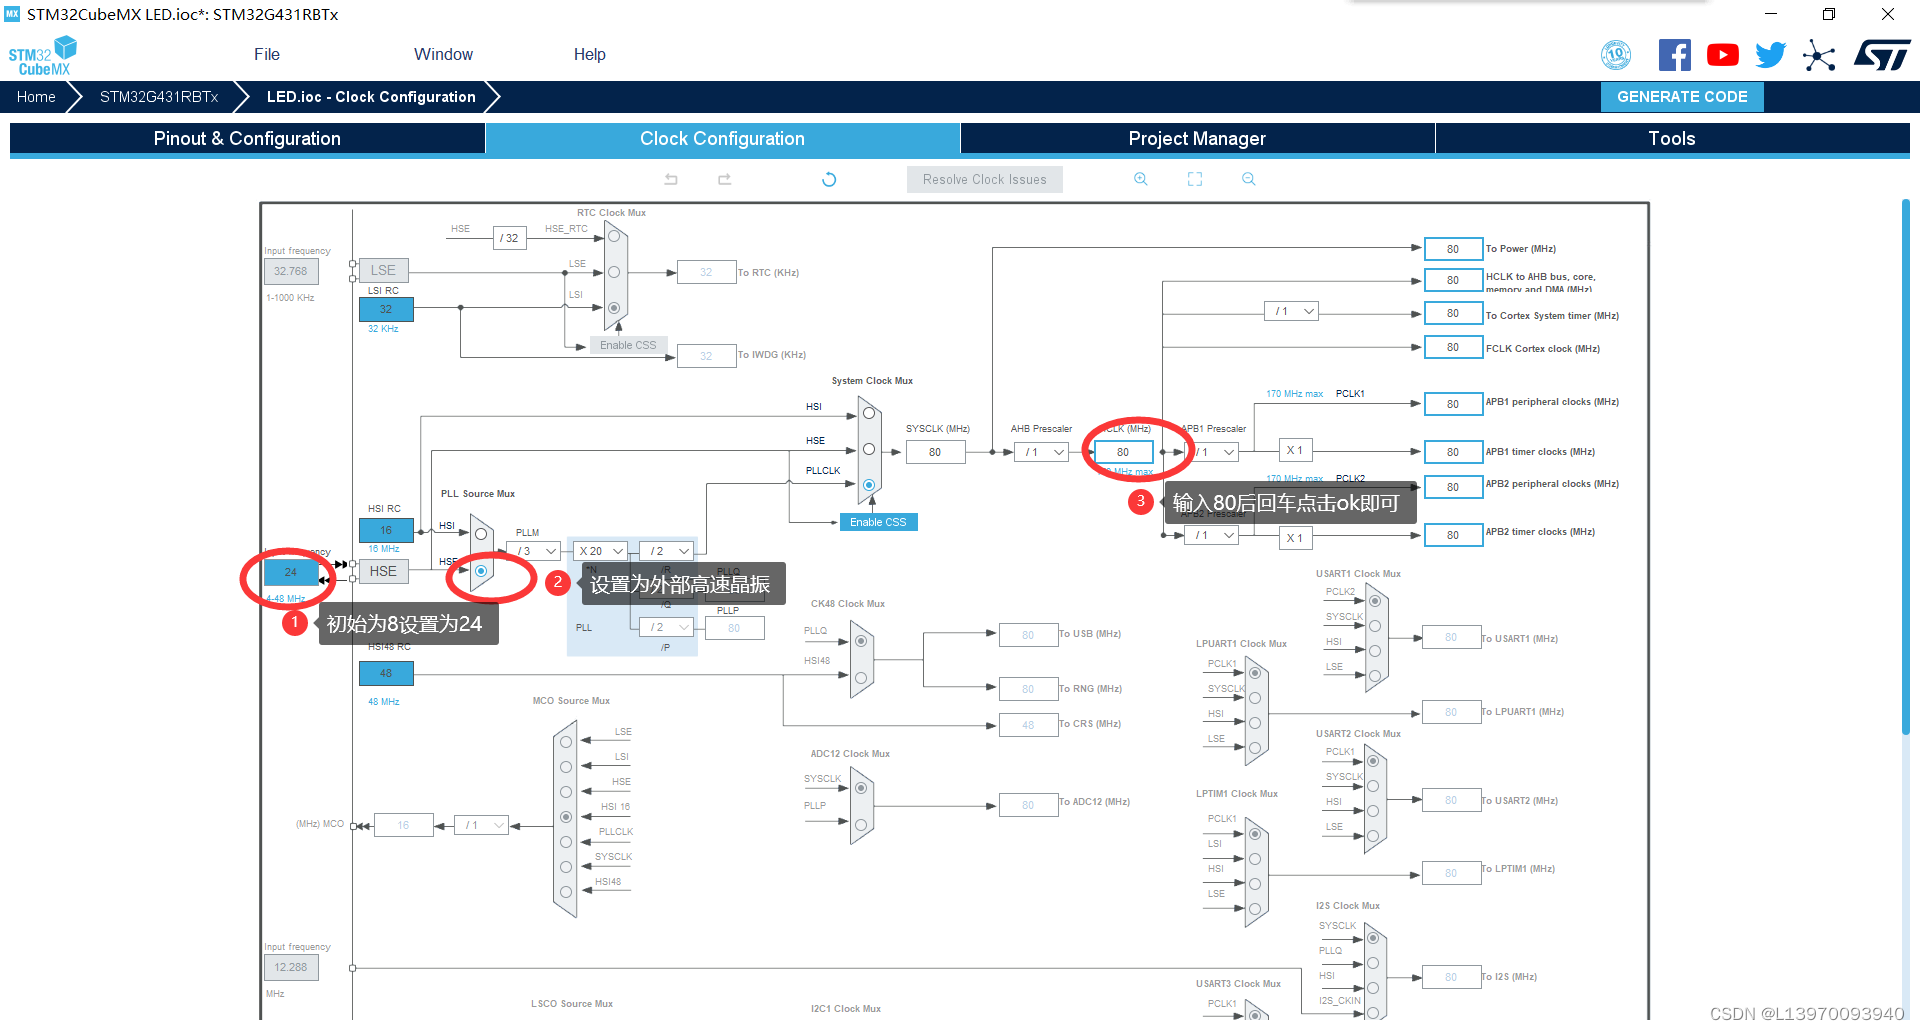Open APB2 Prescaler /1 dropdown
Viewport: 1920px width, 1030px height.
1213,535
